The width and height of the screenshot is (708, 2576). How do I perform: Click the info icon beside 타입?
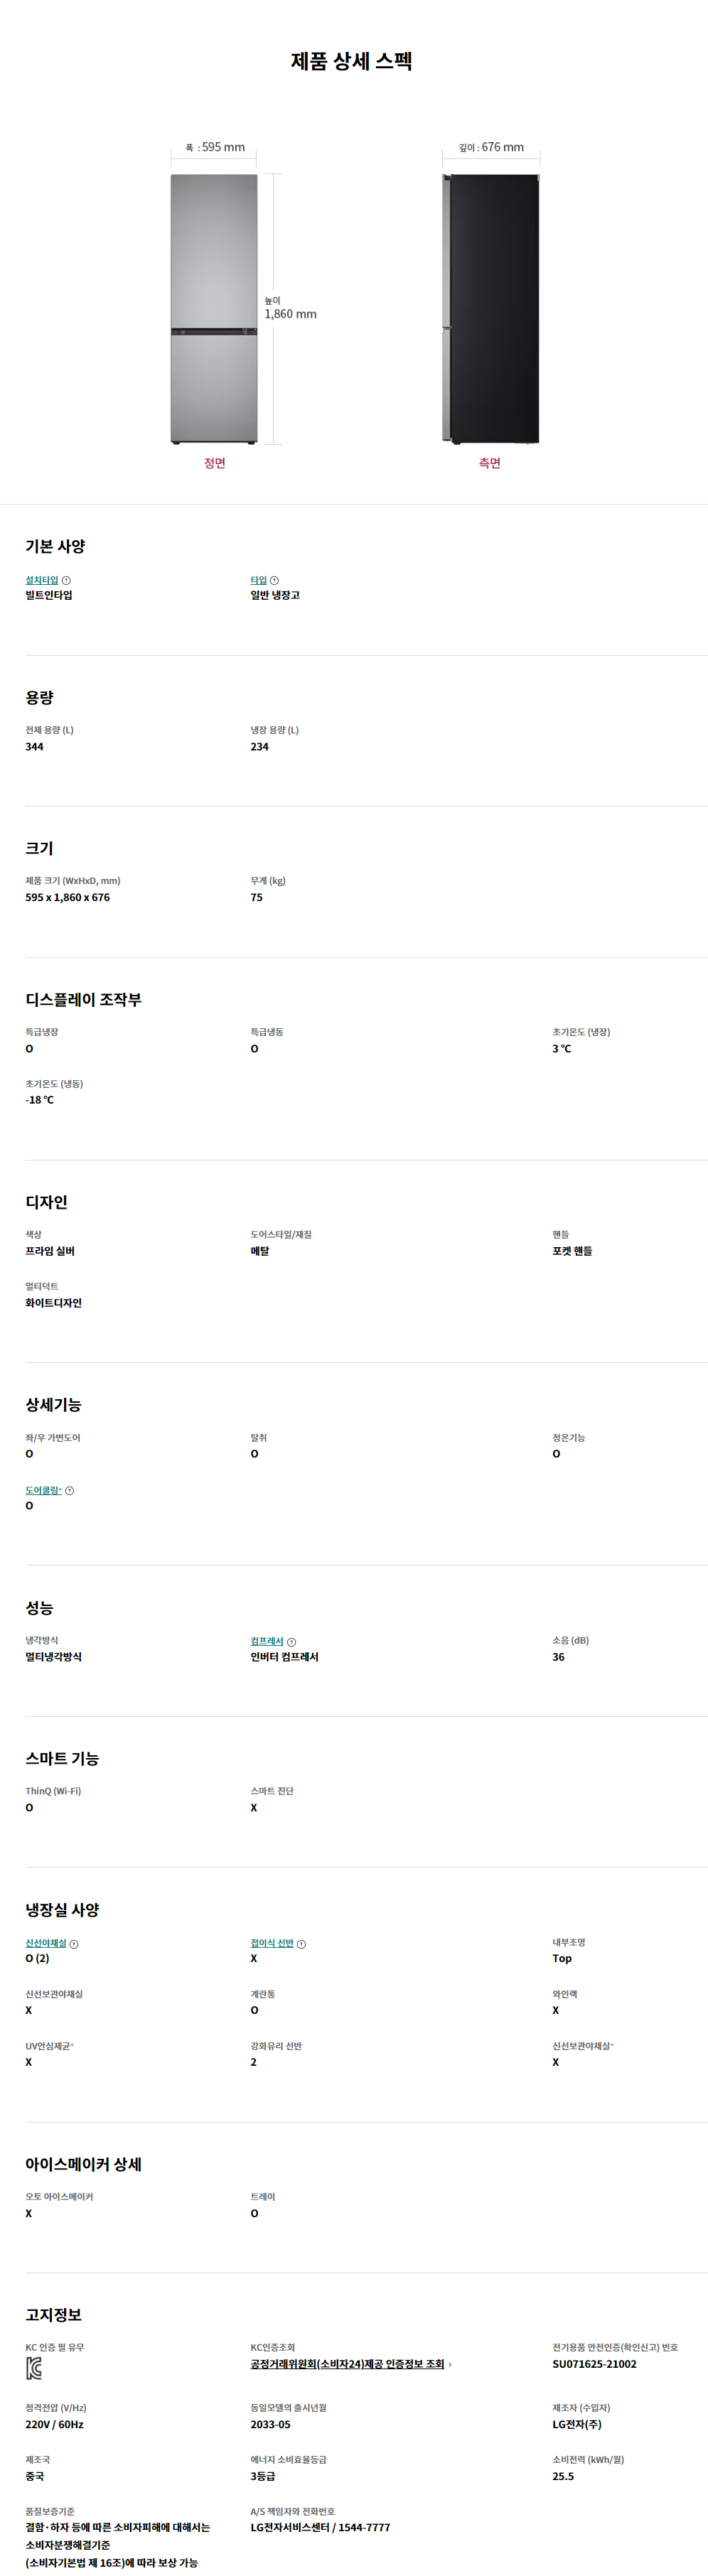point(274,580)
